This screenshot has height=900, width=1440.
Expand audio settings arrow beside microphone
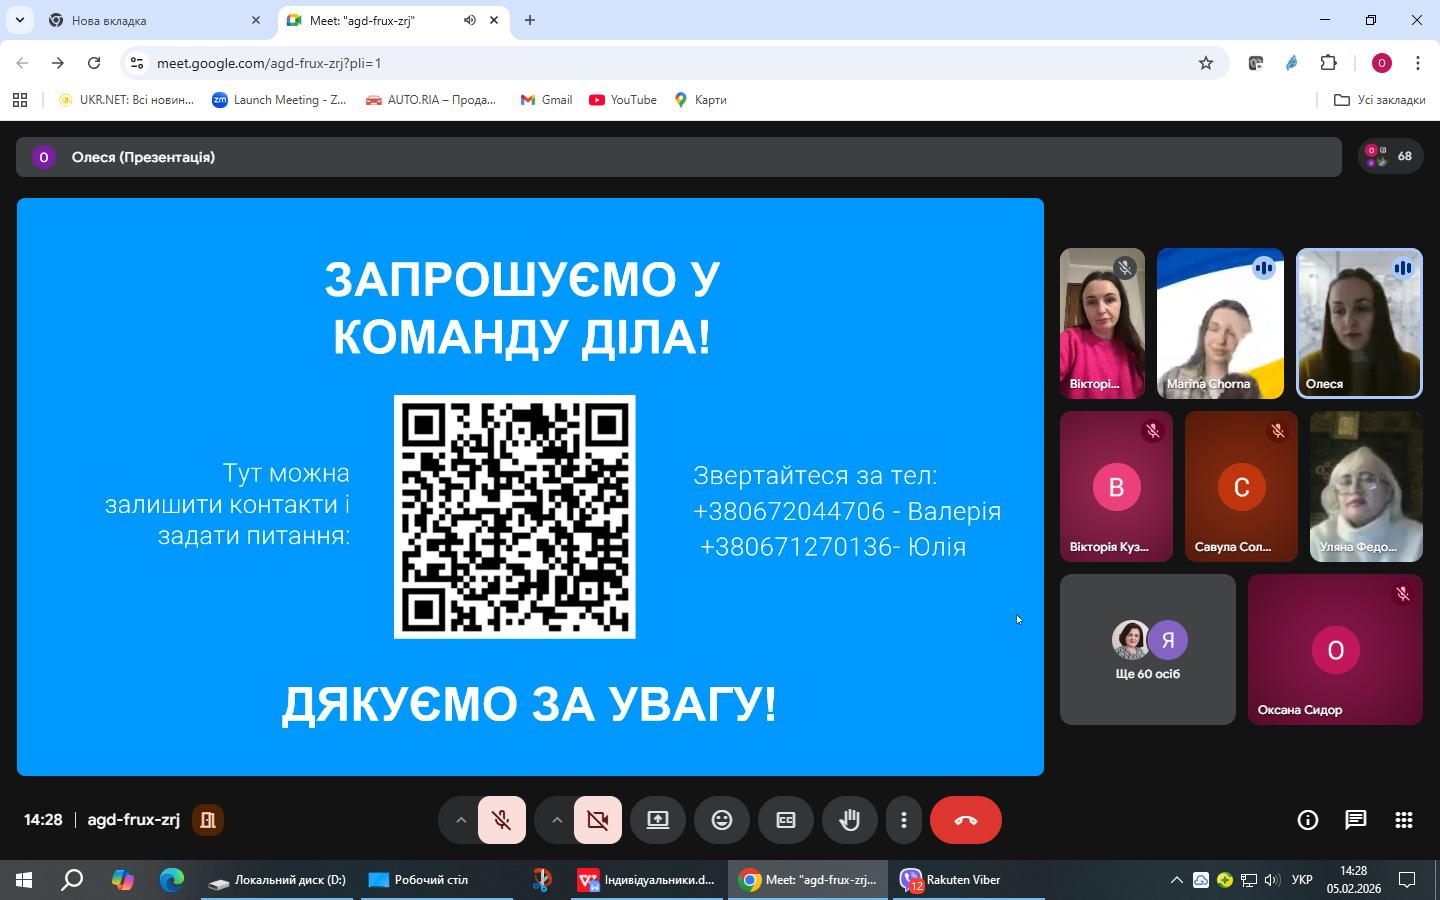tap(460, 820)
